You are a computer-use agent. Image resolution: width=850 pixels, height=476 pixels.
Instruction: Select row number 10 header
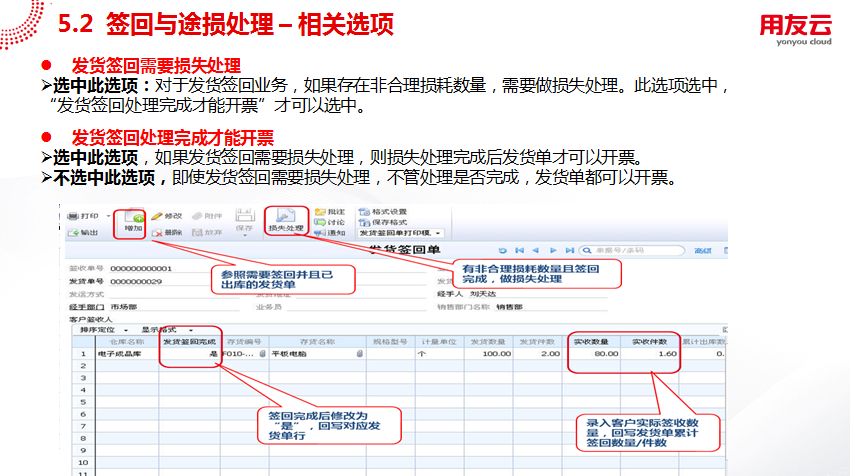(x=83, y=462)
